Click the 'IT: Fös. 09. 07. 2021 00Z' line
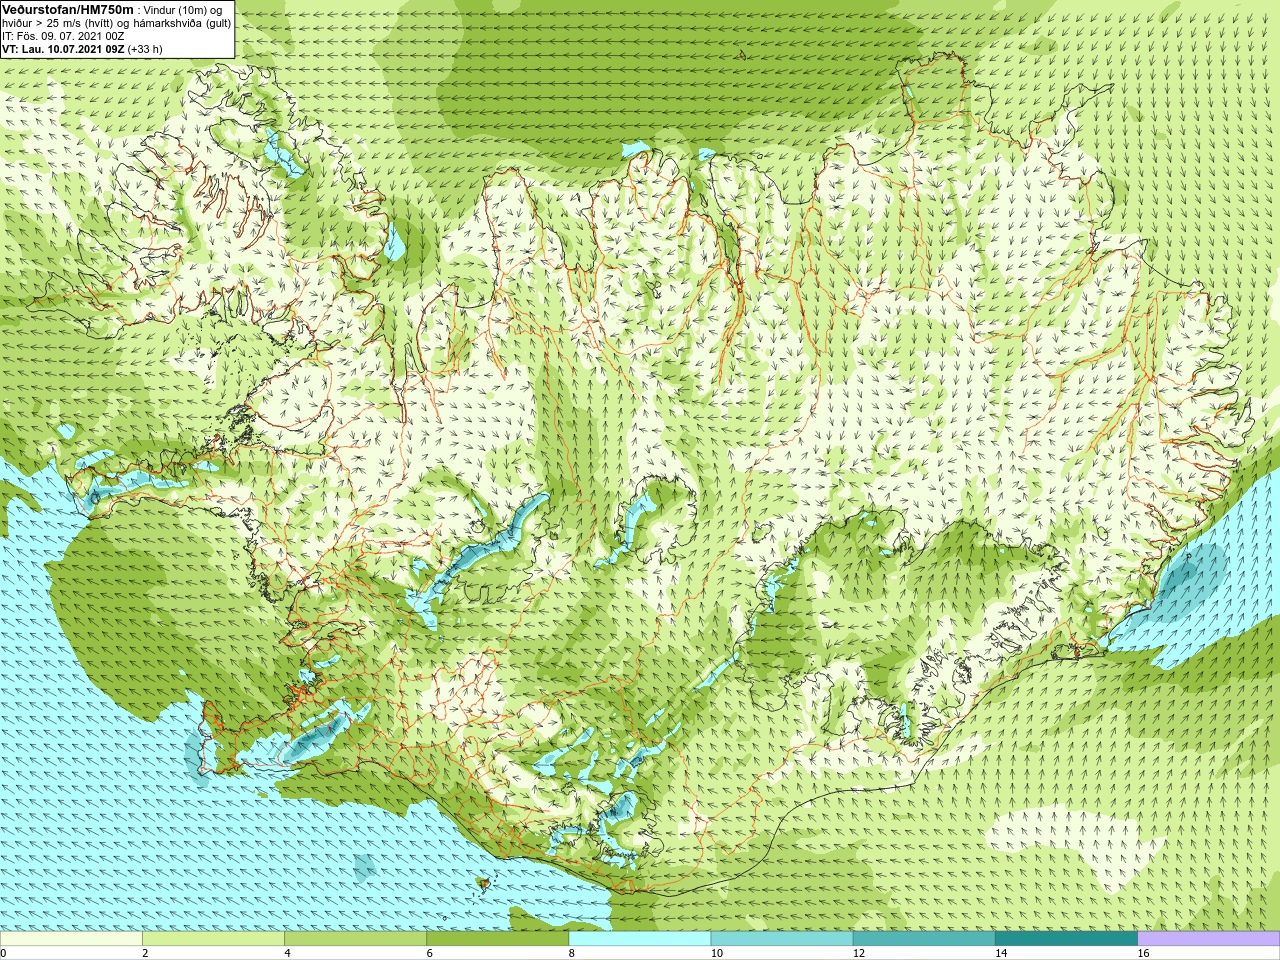Viewport: 1280px width, 960px height. point(63,36)
